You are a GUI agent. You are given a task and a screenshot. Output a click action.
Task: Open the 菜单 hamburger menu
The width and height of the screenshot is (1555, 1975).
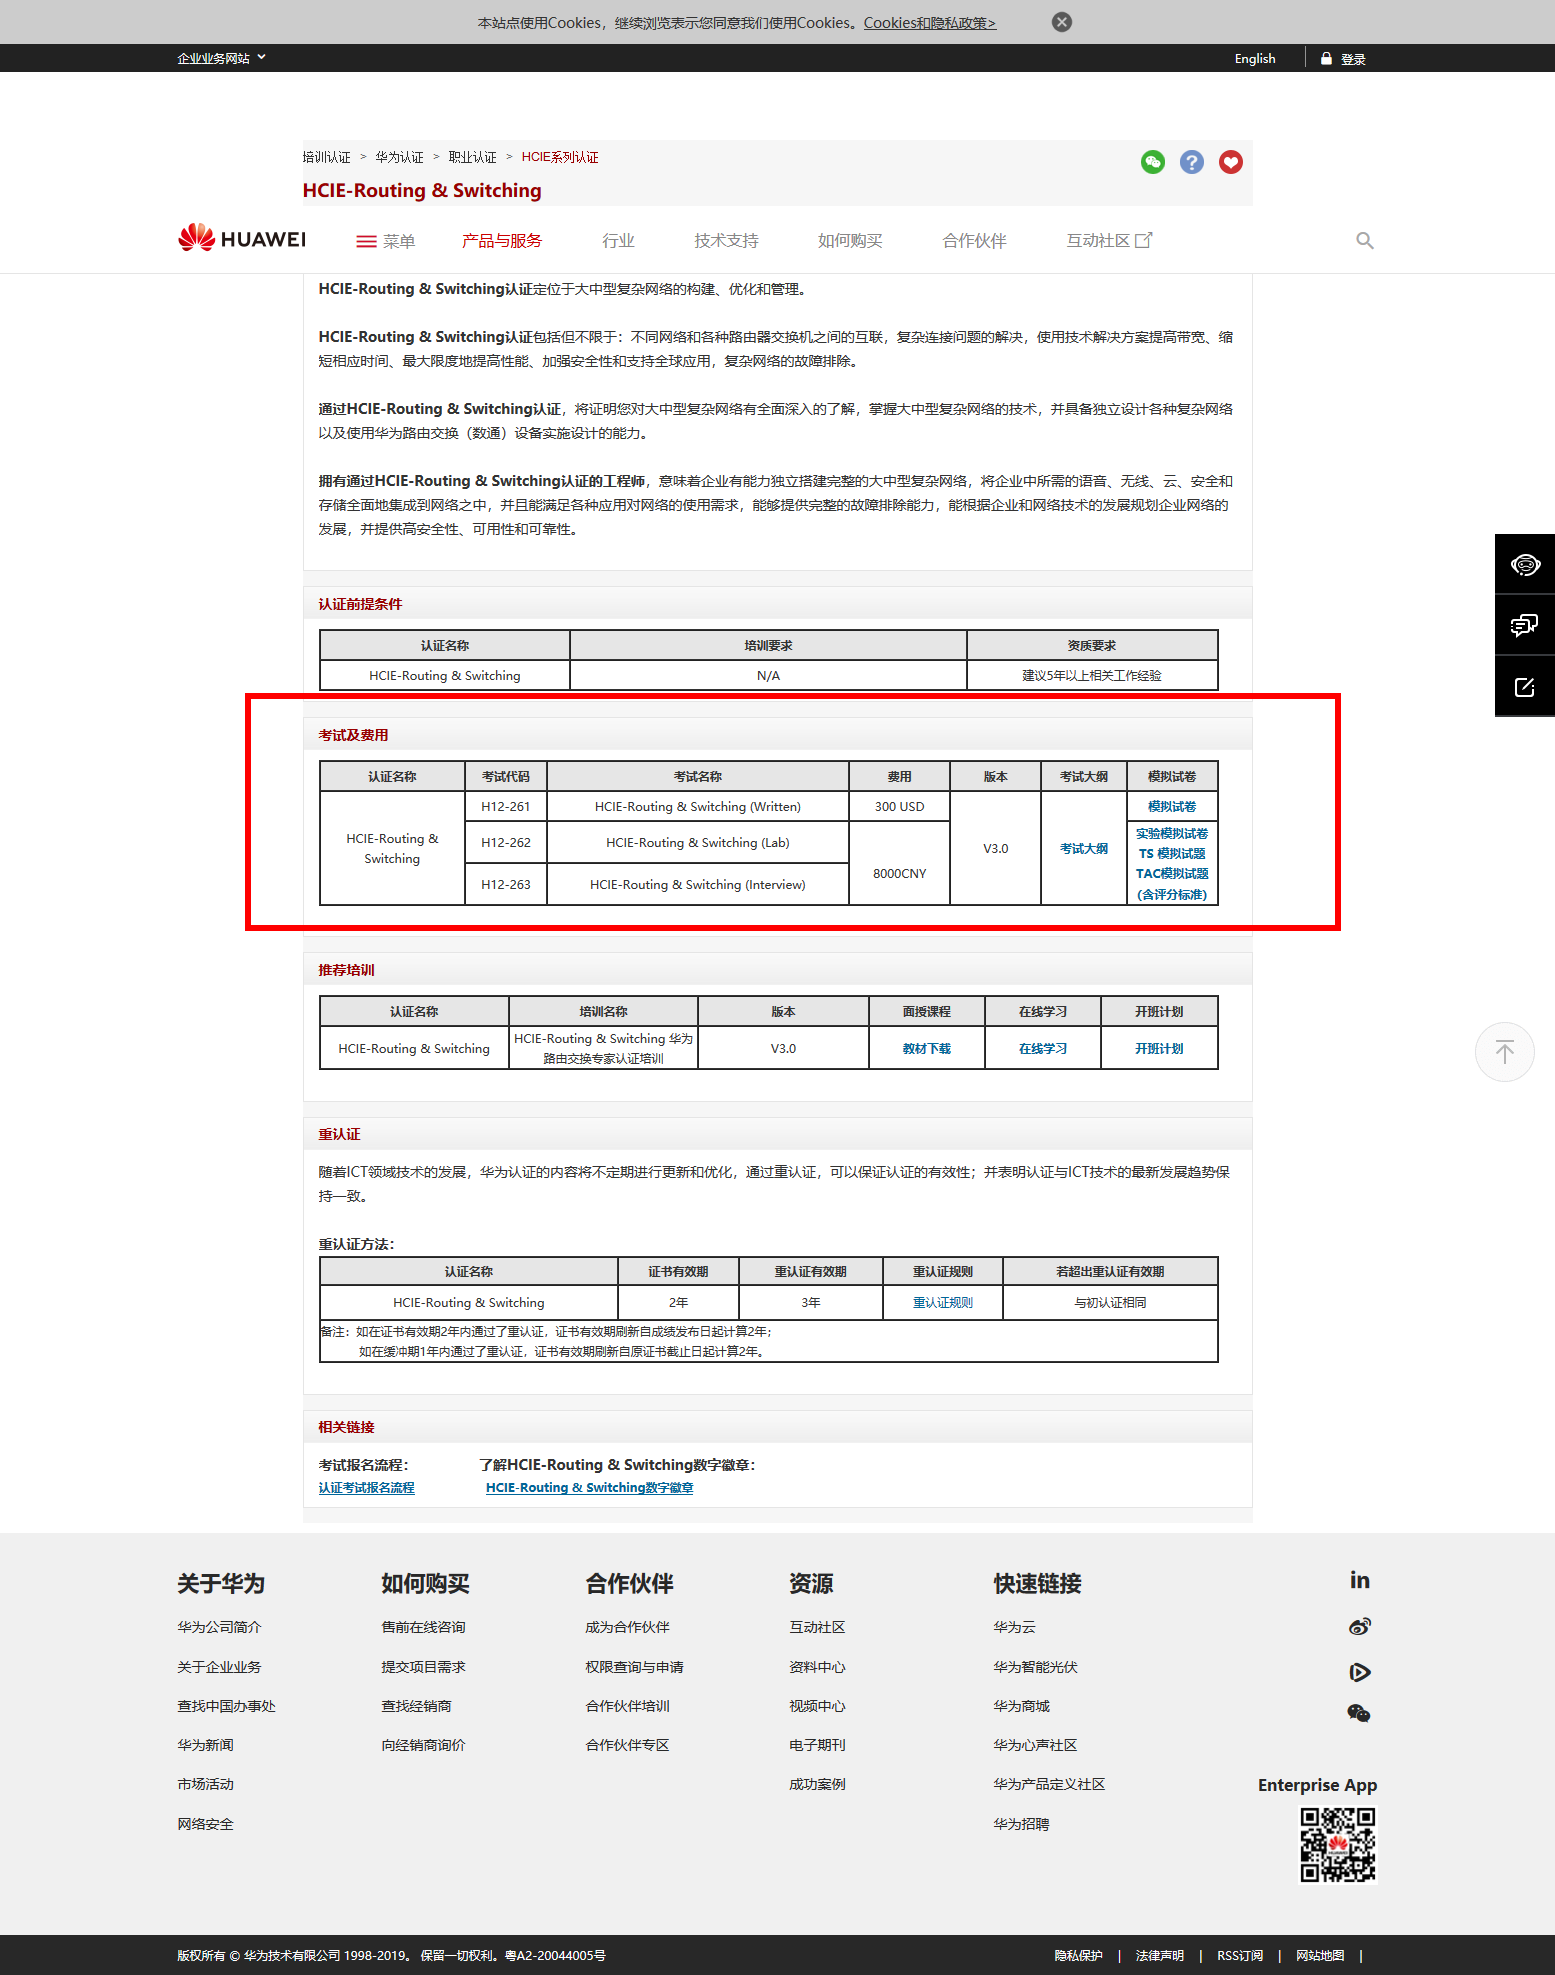tap(385, 241)
